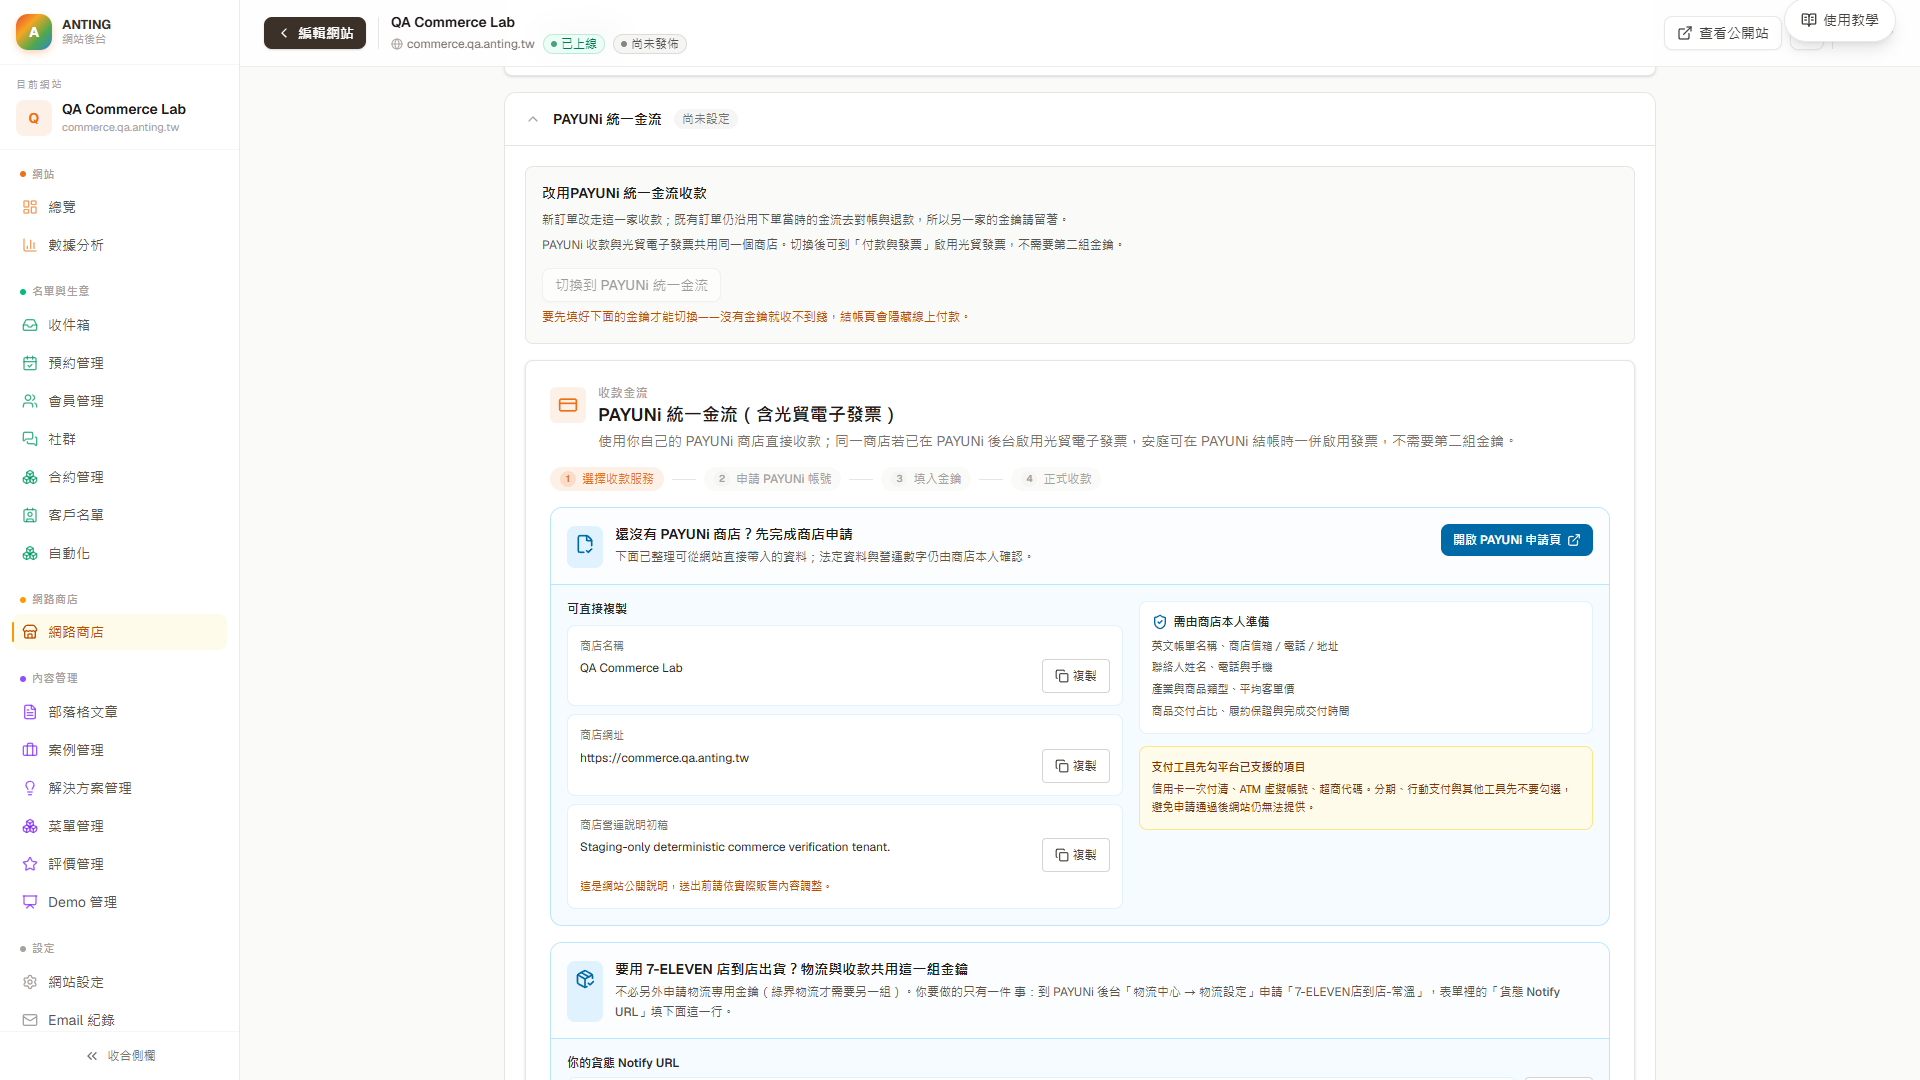Image resolution: width=1920 pixels, height=1080 pixels.
Task: Open 部落格文章 blog posts
Action: 119,712
